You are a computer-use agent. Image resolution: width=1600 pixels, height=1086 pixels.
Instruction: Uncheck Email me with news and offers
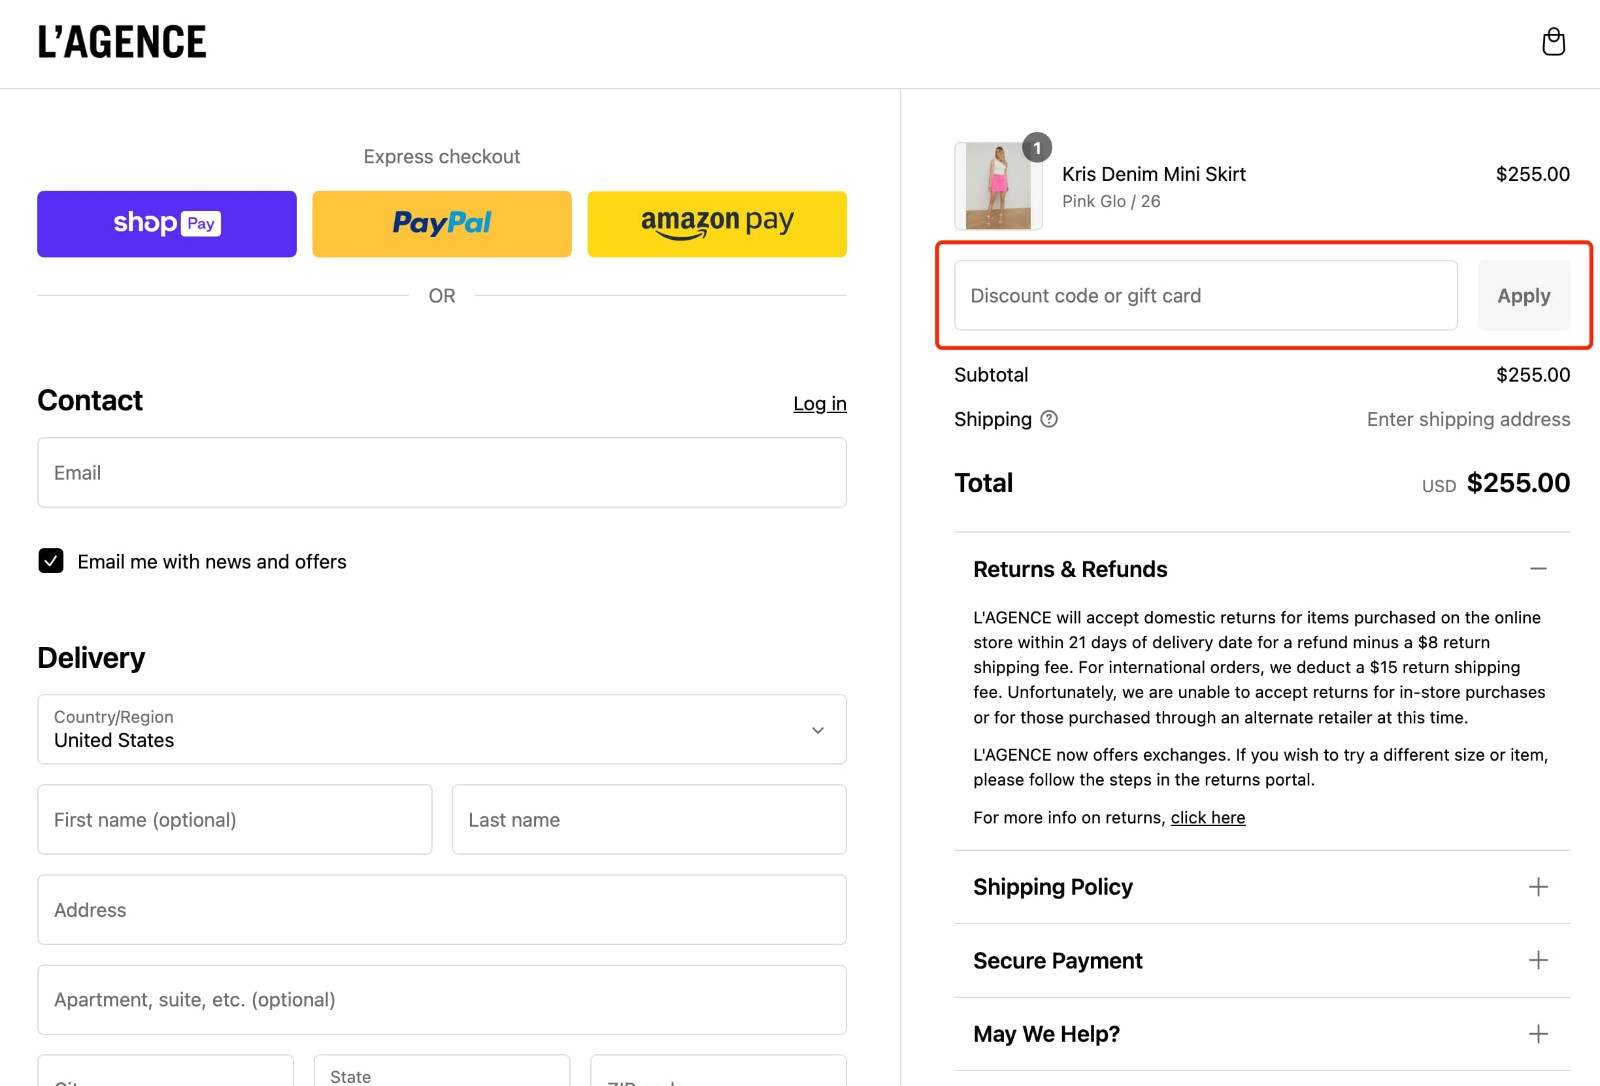51,561
